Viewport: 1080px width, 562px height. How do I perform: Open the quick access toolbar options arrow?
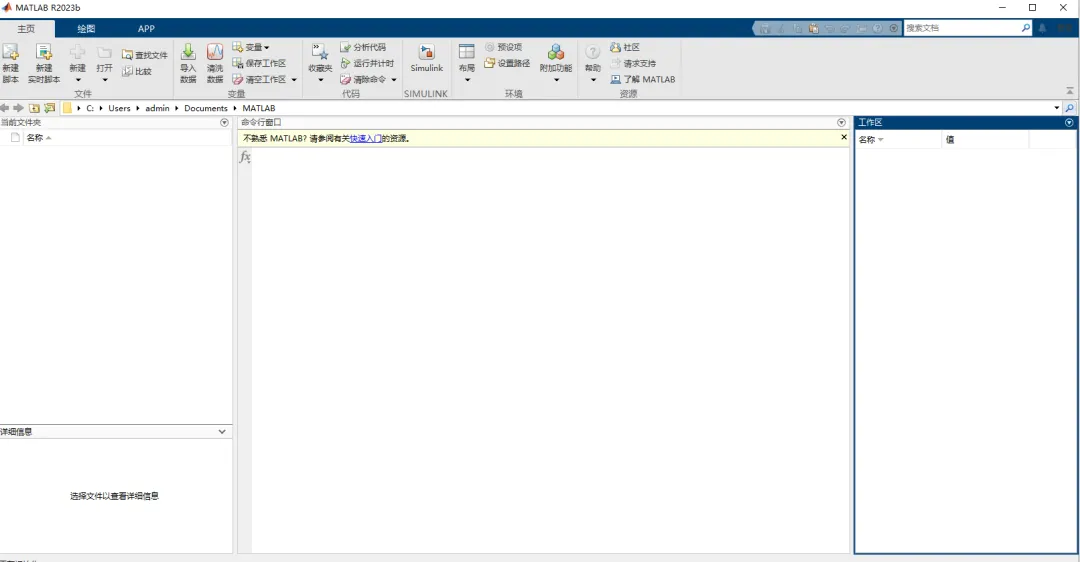[894, 28]
